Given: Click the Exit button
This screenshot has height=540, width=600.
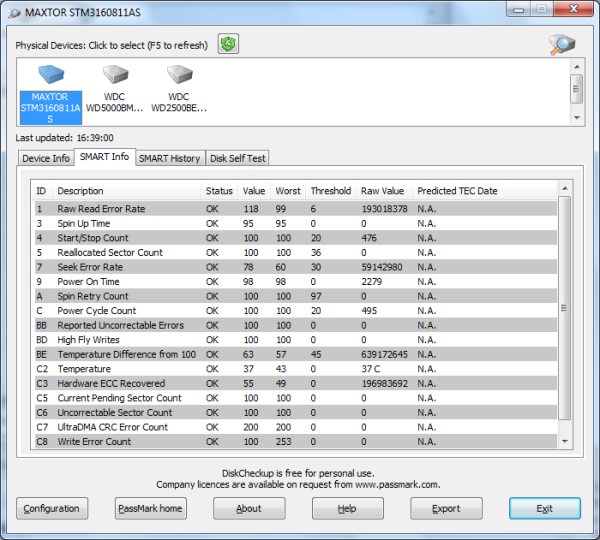Looking at the screenshot, I should coord(545,509).
